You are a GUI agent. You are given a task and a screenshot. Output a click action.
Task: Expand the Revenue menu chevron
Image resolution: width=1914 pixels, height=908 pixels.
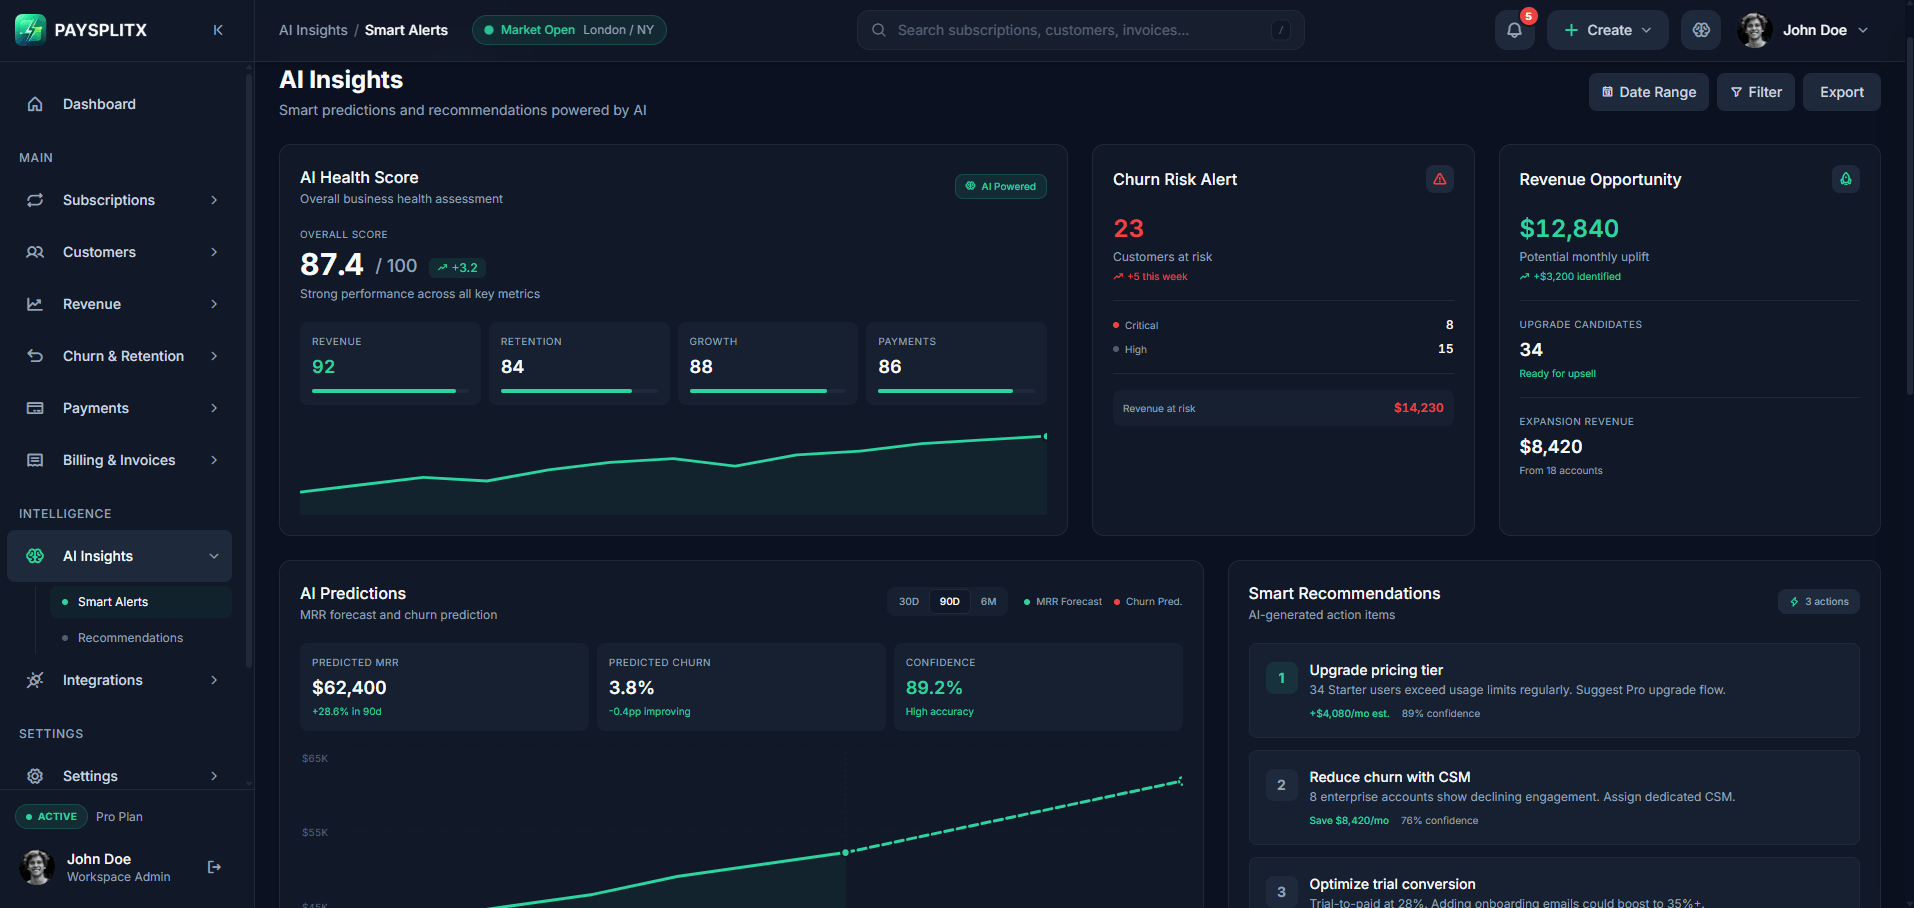point(214,304)
